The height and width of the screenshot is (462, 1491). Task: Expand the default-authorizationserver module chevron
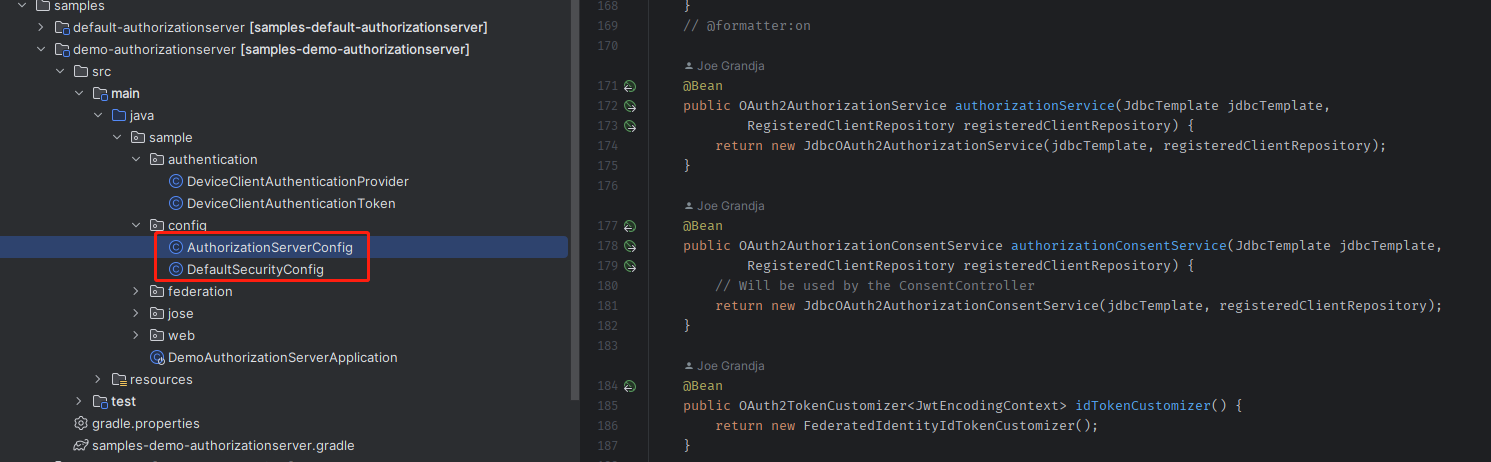click(41, 27)
